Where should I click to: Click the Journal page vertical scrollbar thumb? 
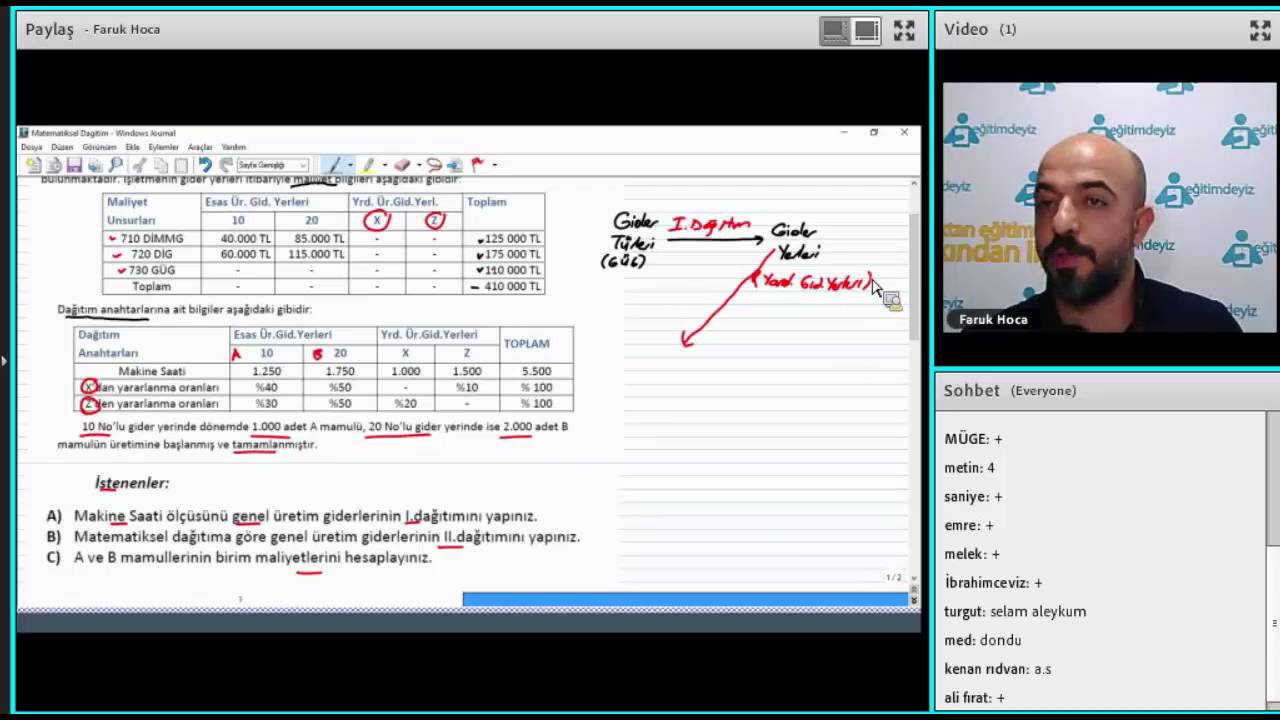pos(913,277)
